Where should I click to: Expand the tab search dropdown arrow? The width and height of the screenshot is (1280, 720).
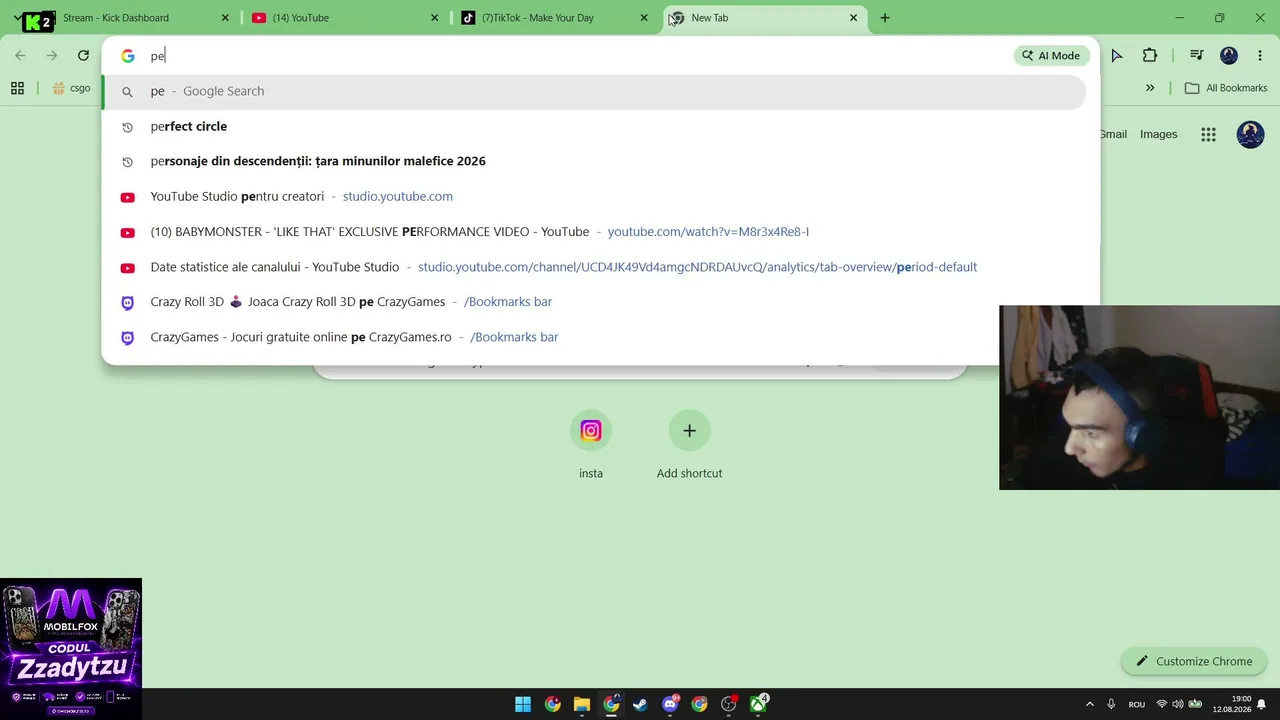click(x=17, y=18)
